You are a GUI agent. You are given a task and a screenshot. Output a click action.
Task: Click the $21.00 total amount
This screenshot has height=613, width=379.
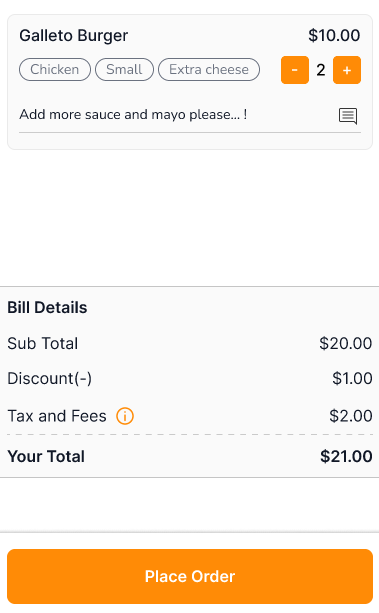[346, 456]
